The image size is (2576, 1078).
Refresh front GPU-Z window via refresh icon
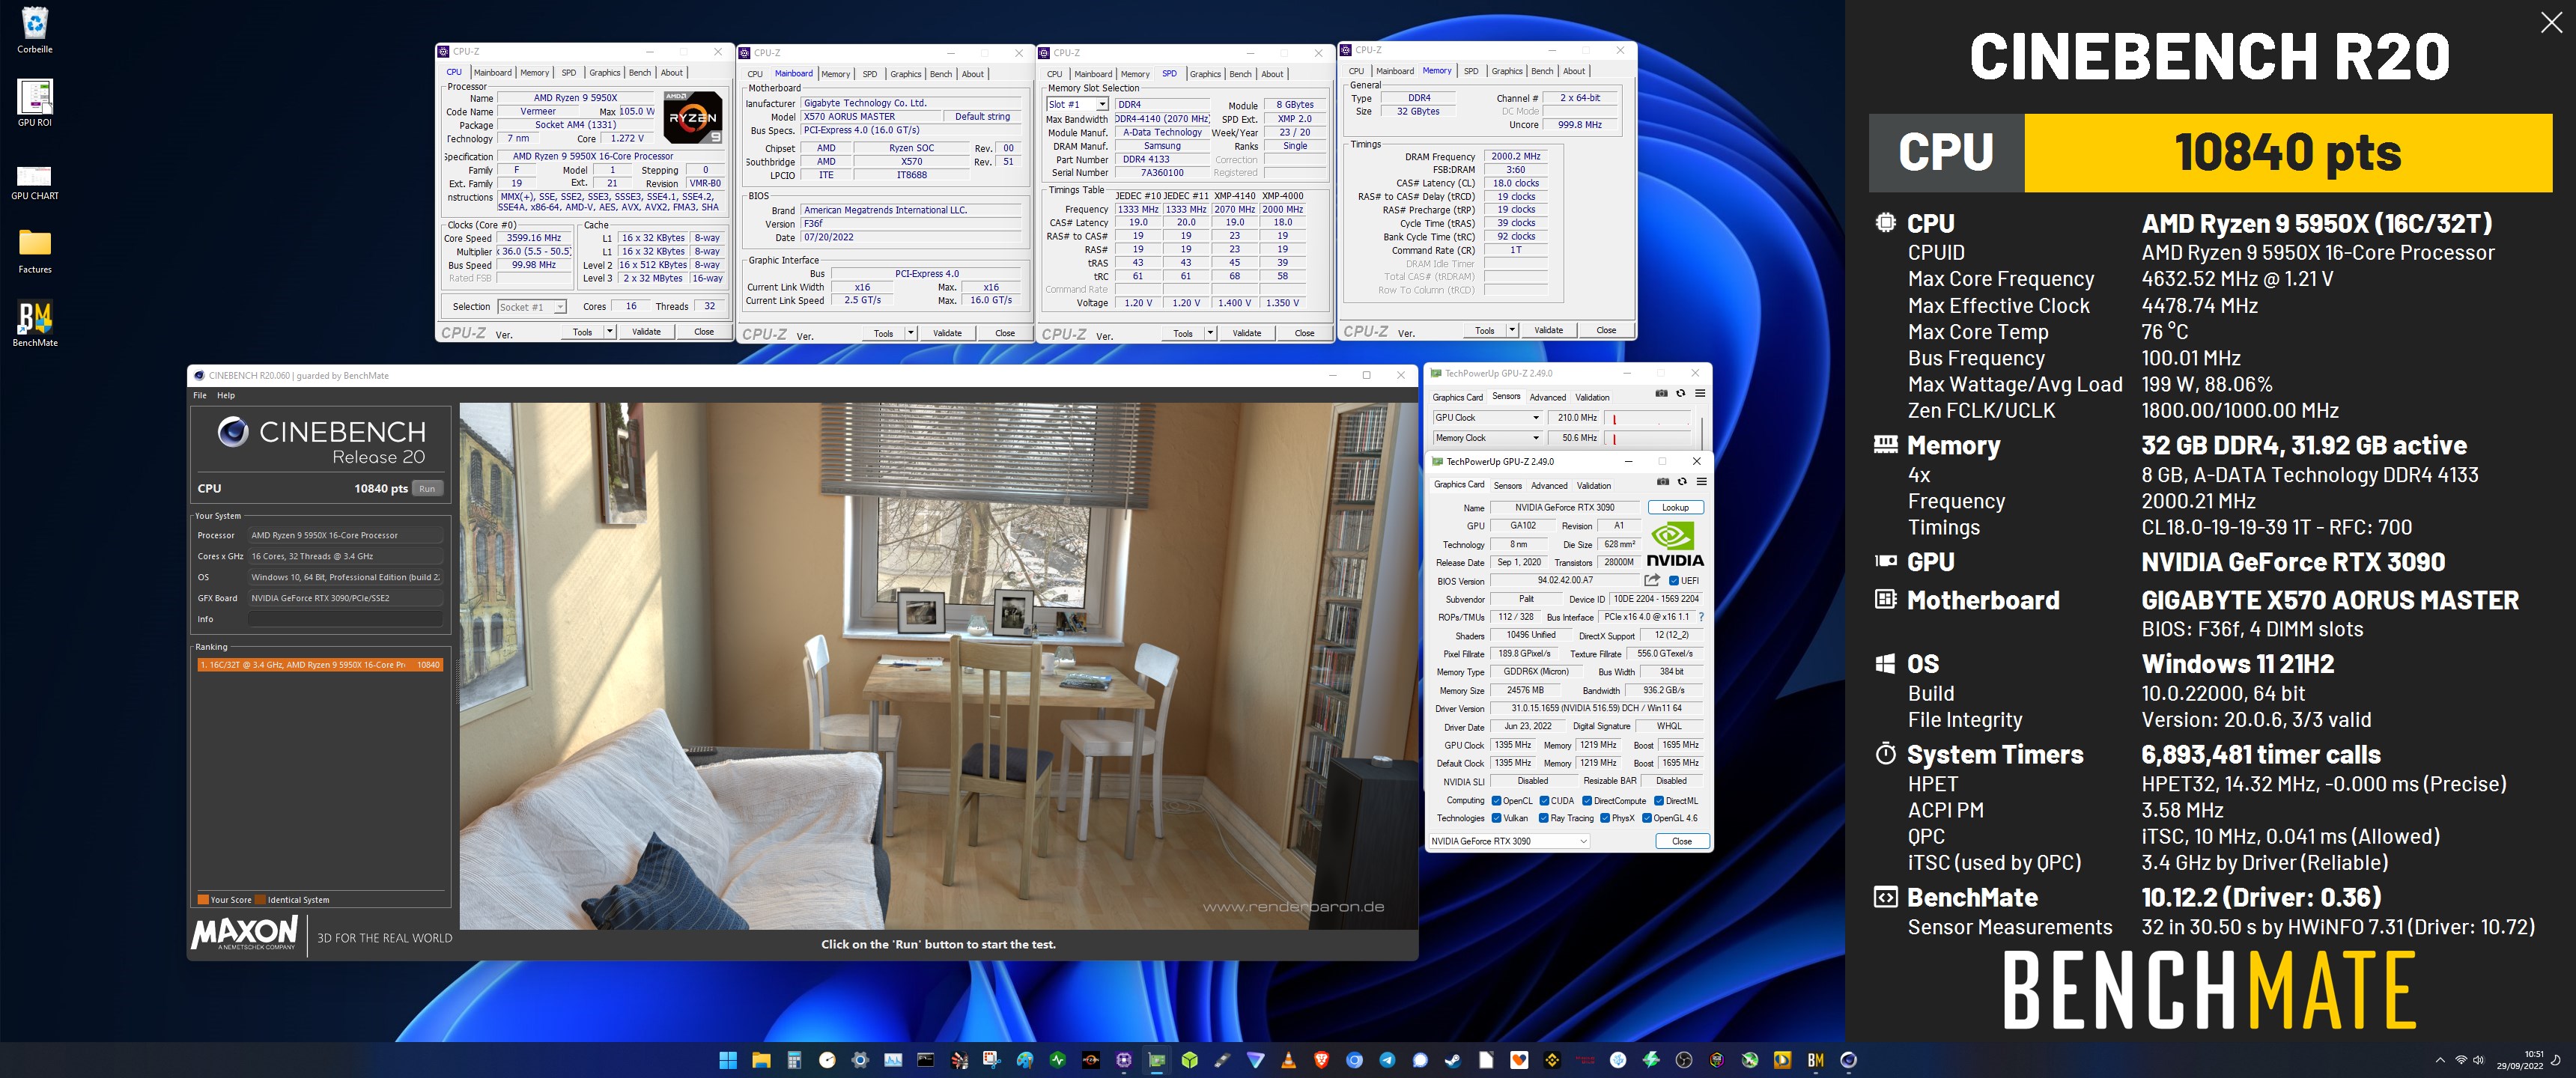[1682, 481]
